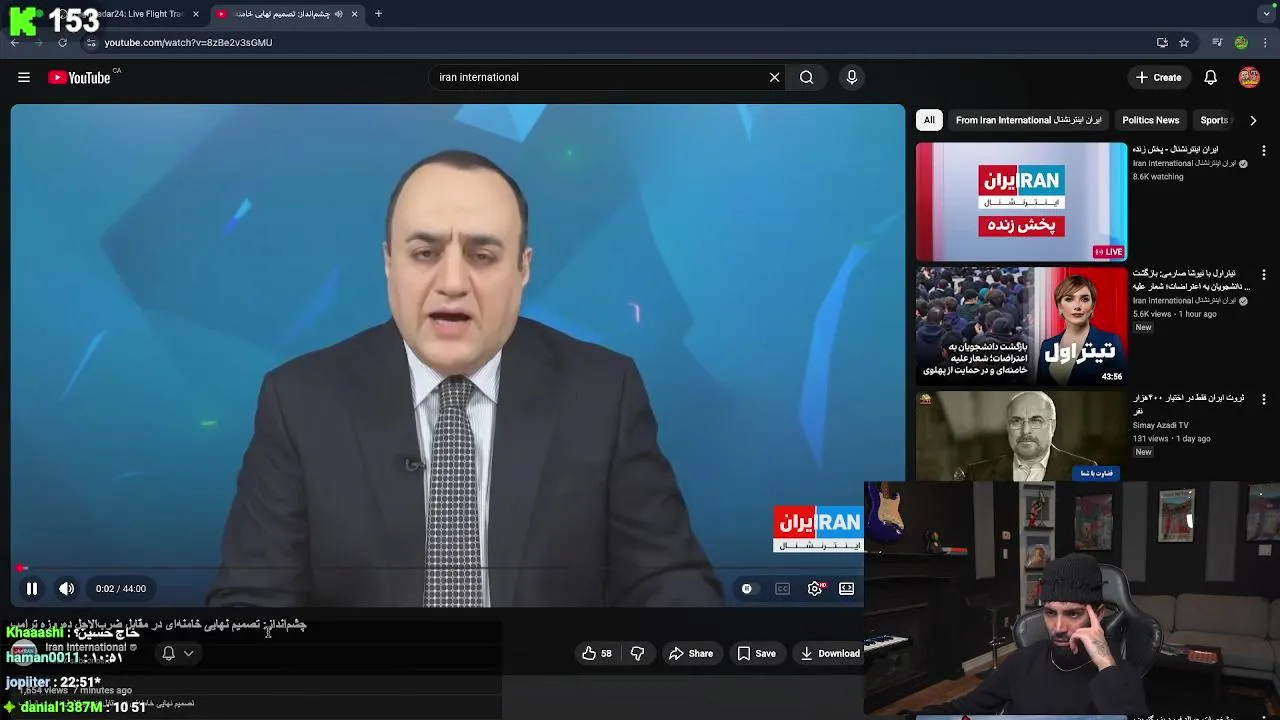Click the install app icon in address bar
This screenshot has width=1280, height=720.
tap(1162, 43)
